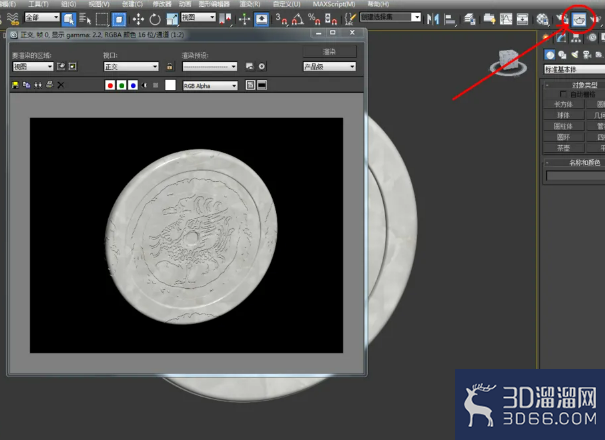The height and width of the screenshot is (440, 605).
Task: Open Render Setup icon in render window
Action: pyautogui.click(x=250, y=66)
